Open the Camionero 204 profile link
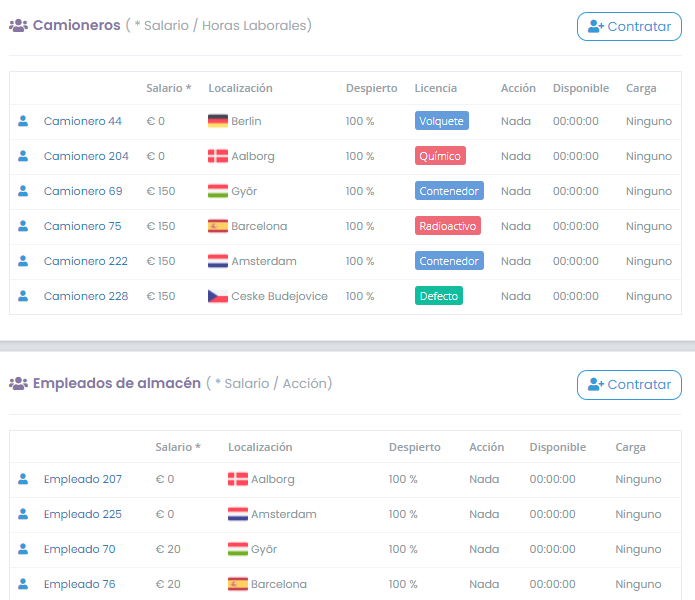The height and width of the screenshot is (600, 695). (86, 156)
